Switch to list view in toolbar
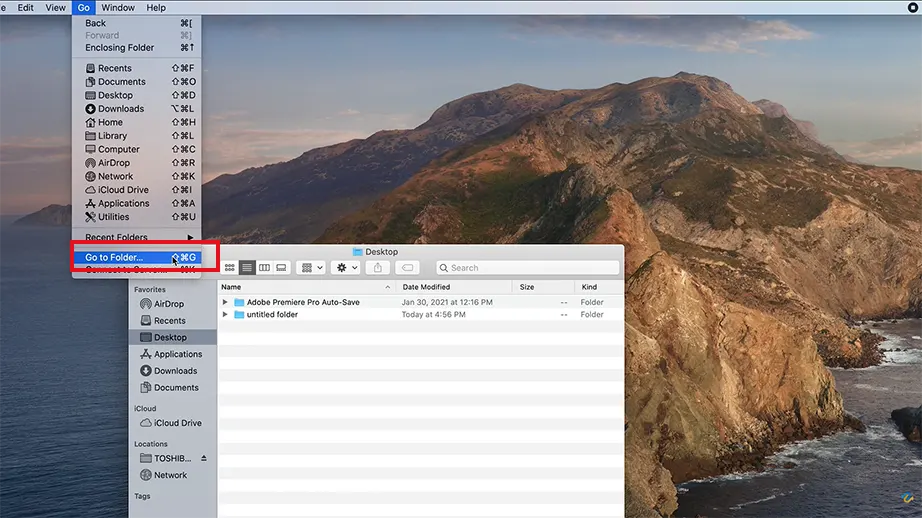The image size is (922, 518). point(247,268)
